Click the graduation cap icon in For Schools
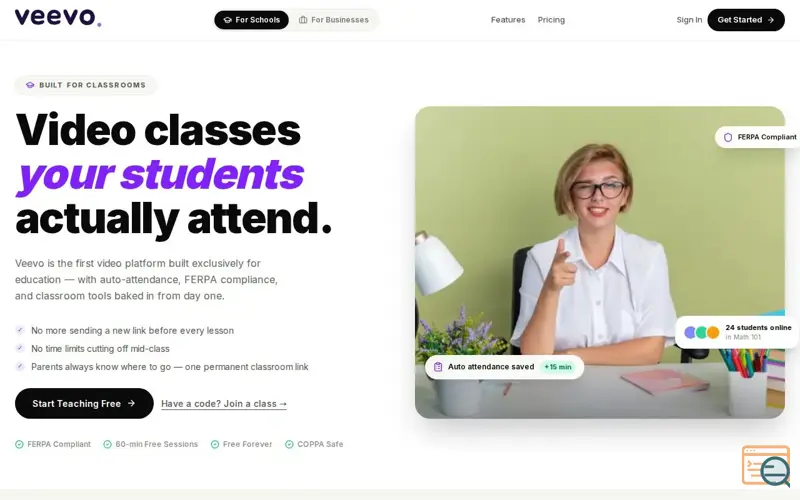Image resolution: width=800 pixels, height=500 pixels. [x=228, y=20]
